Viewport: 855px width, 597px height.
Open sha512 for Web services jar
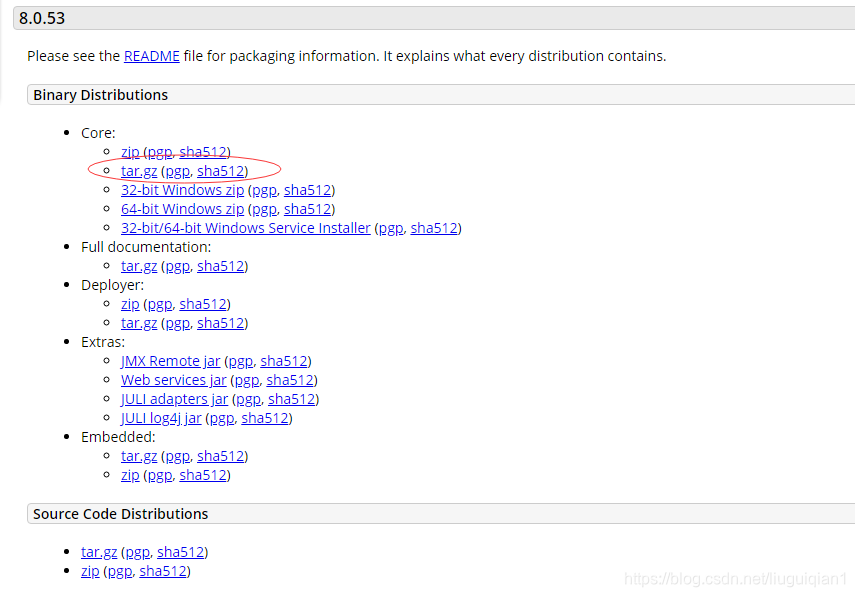coord(290,380)
